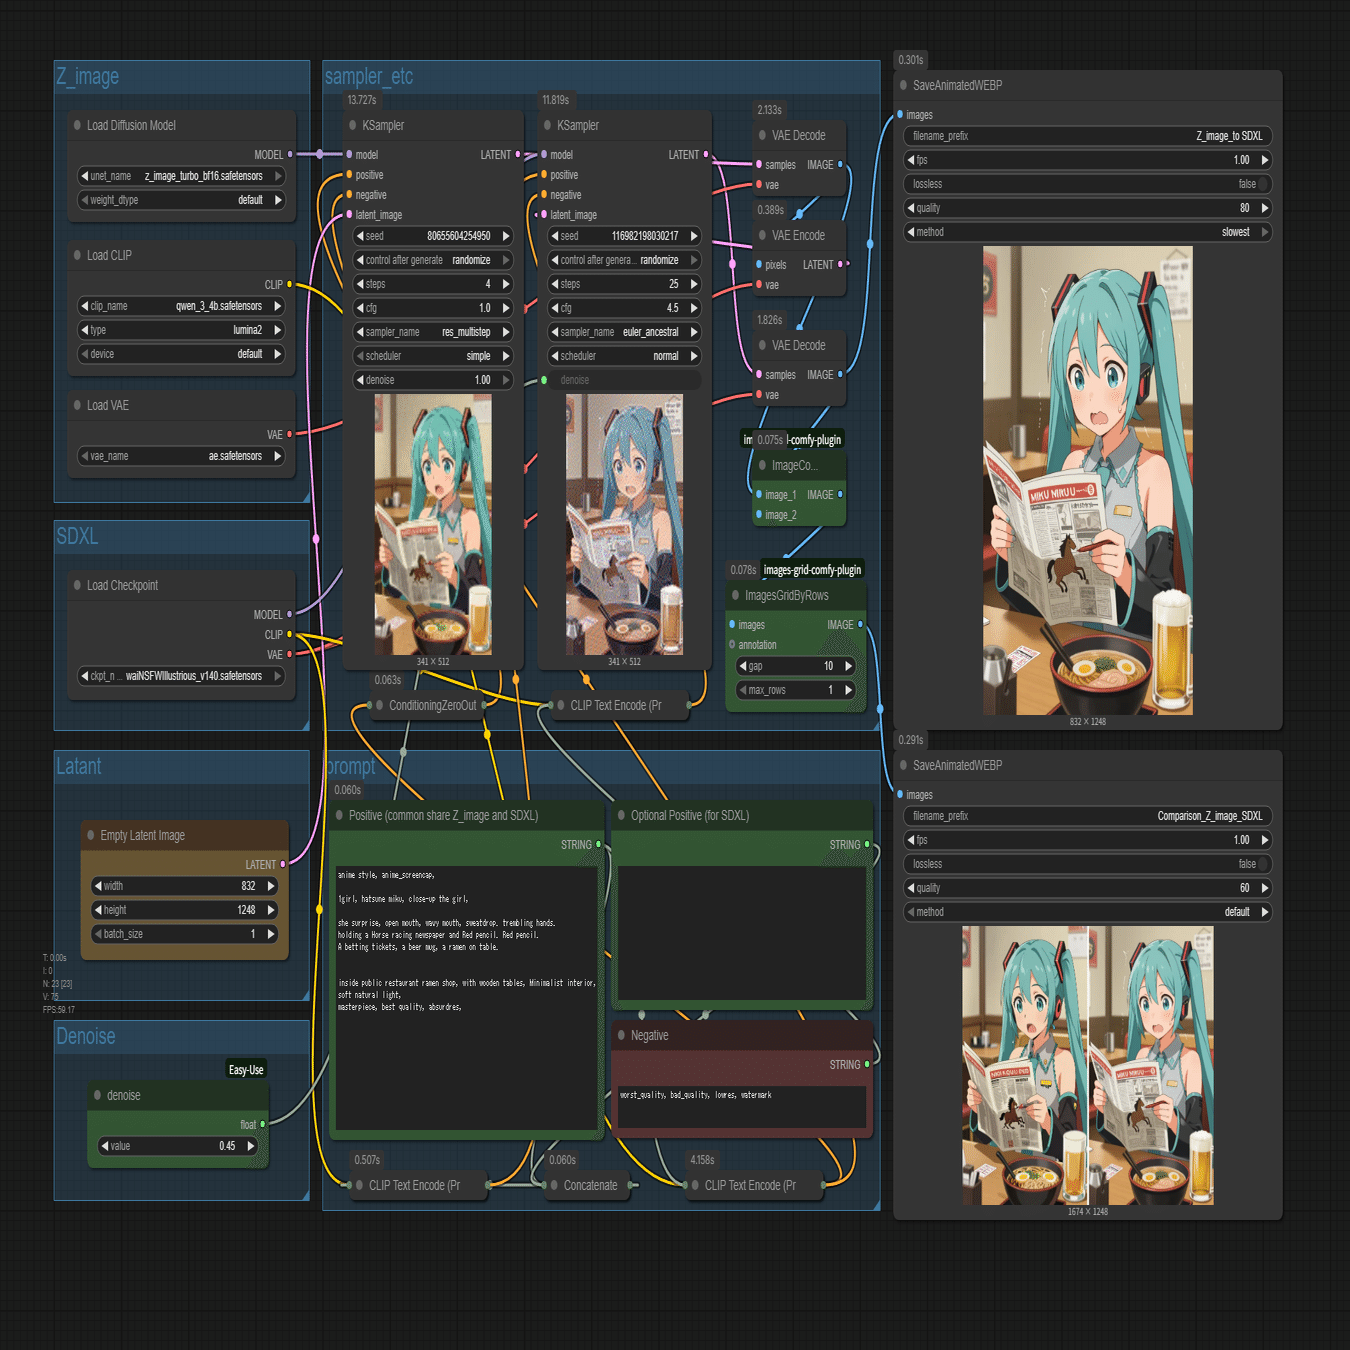
Task: Click the images-grid-comfy-plugin label
Action: [811, 569]
